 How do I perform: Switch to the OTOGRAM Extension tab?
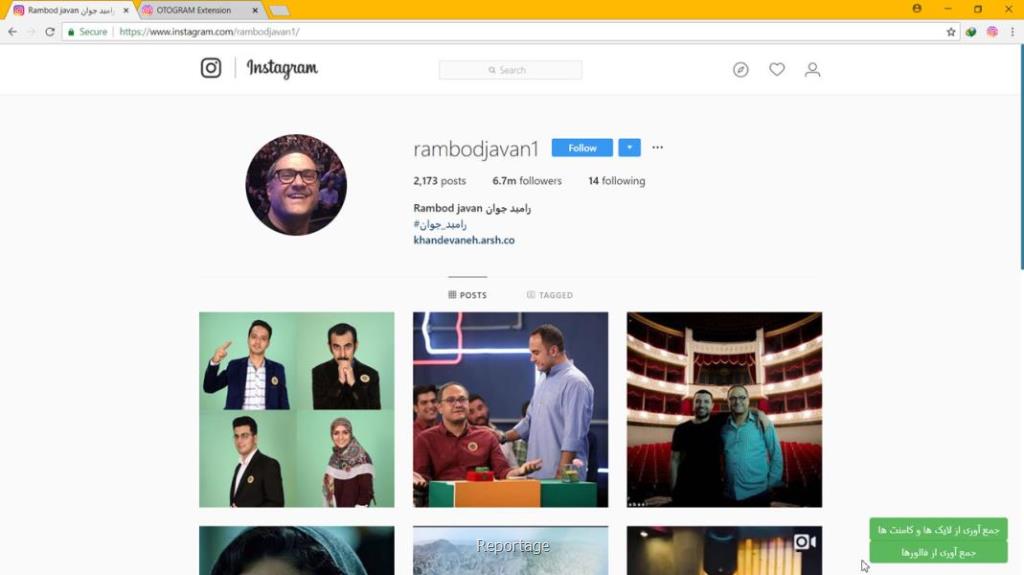[193, 10]
